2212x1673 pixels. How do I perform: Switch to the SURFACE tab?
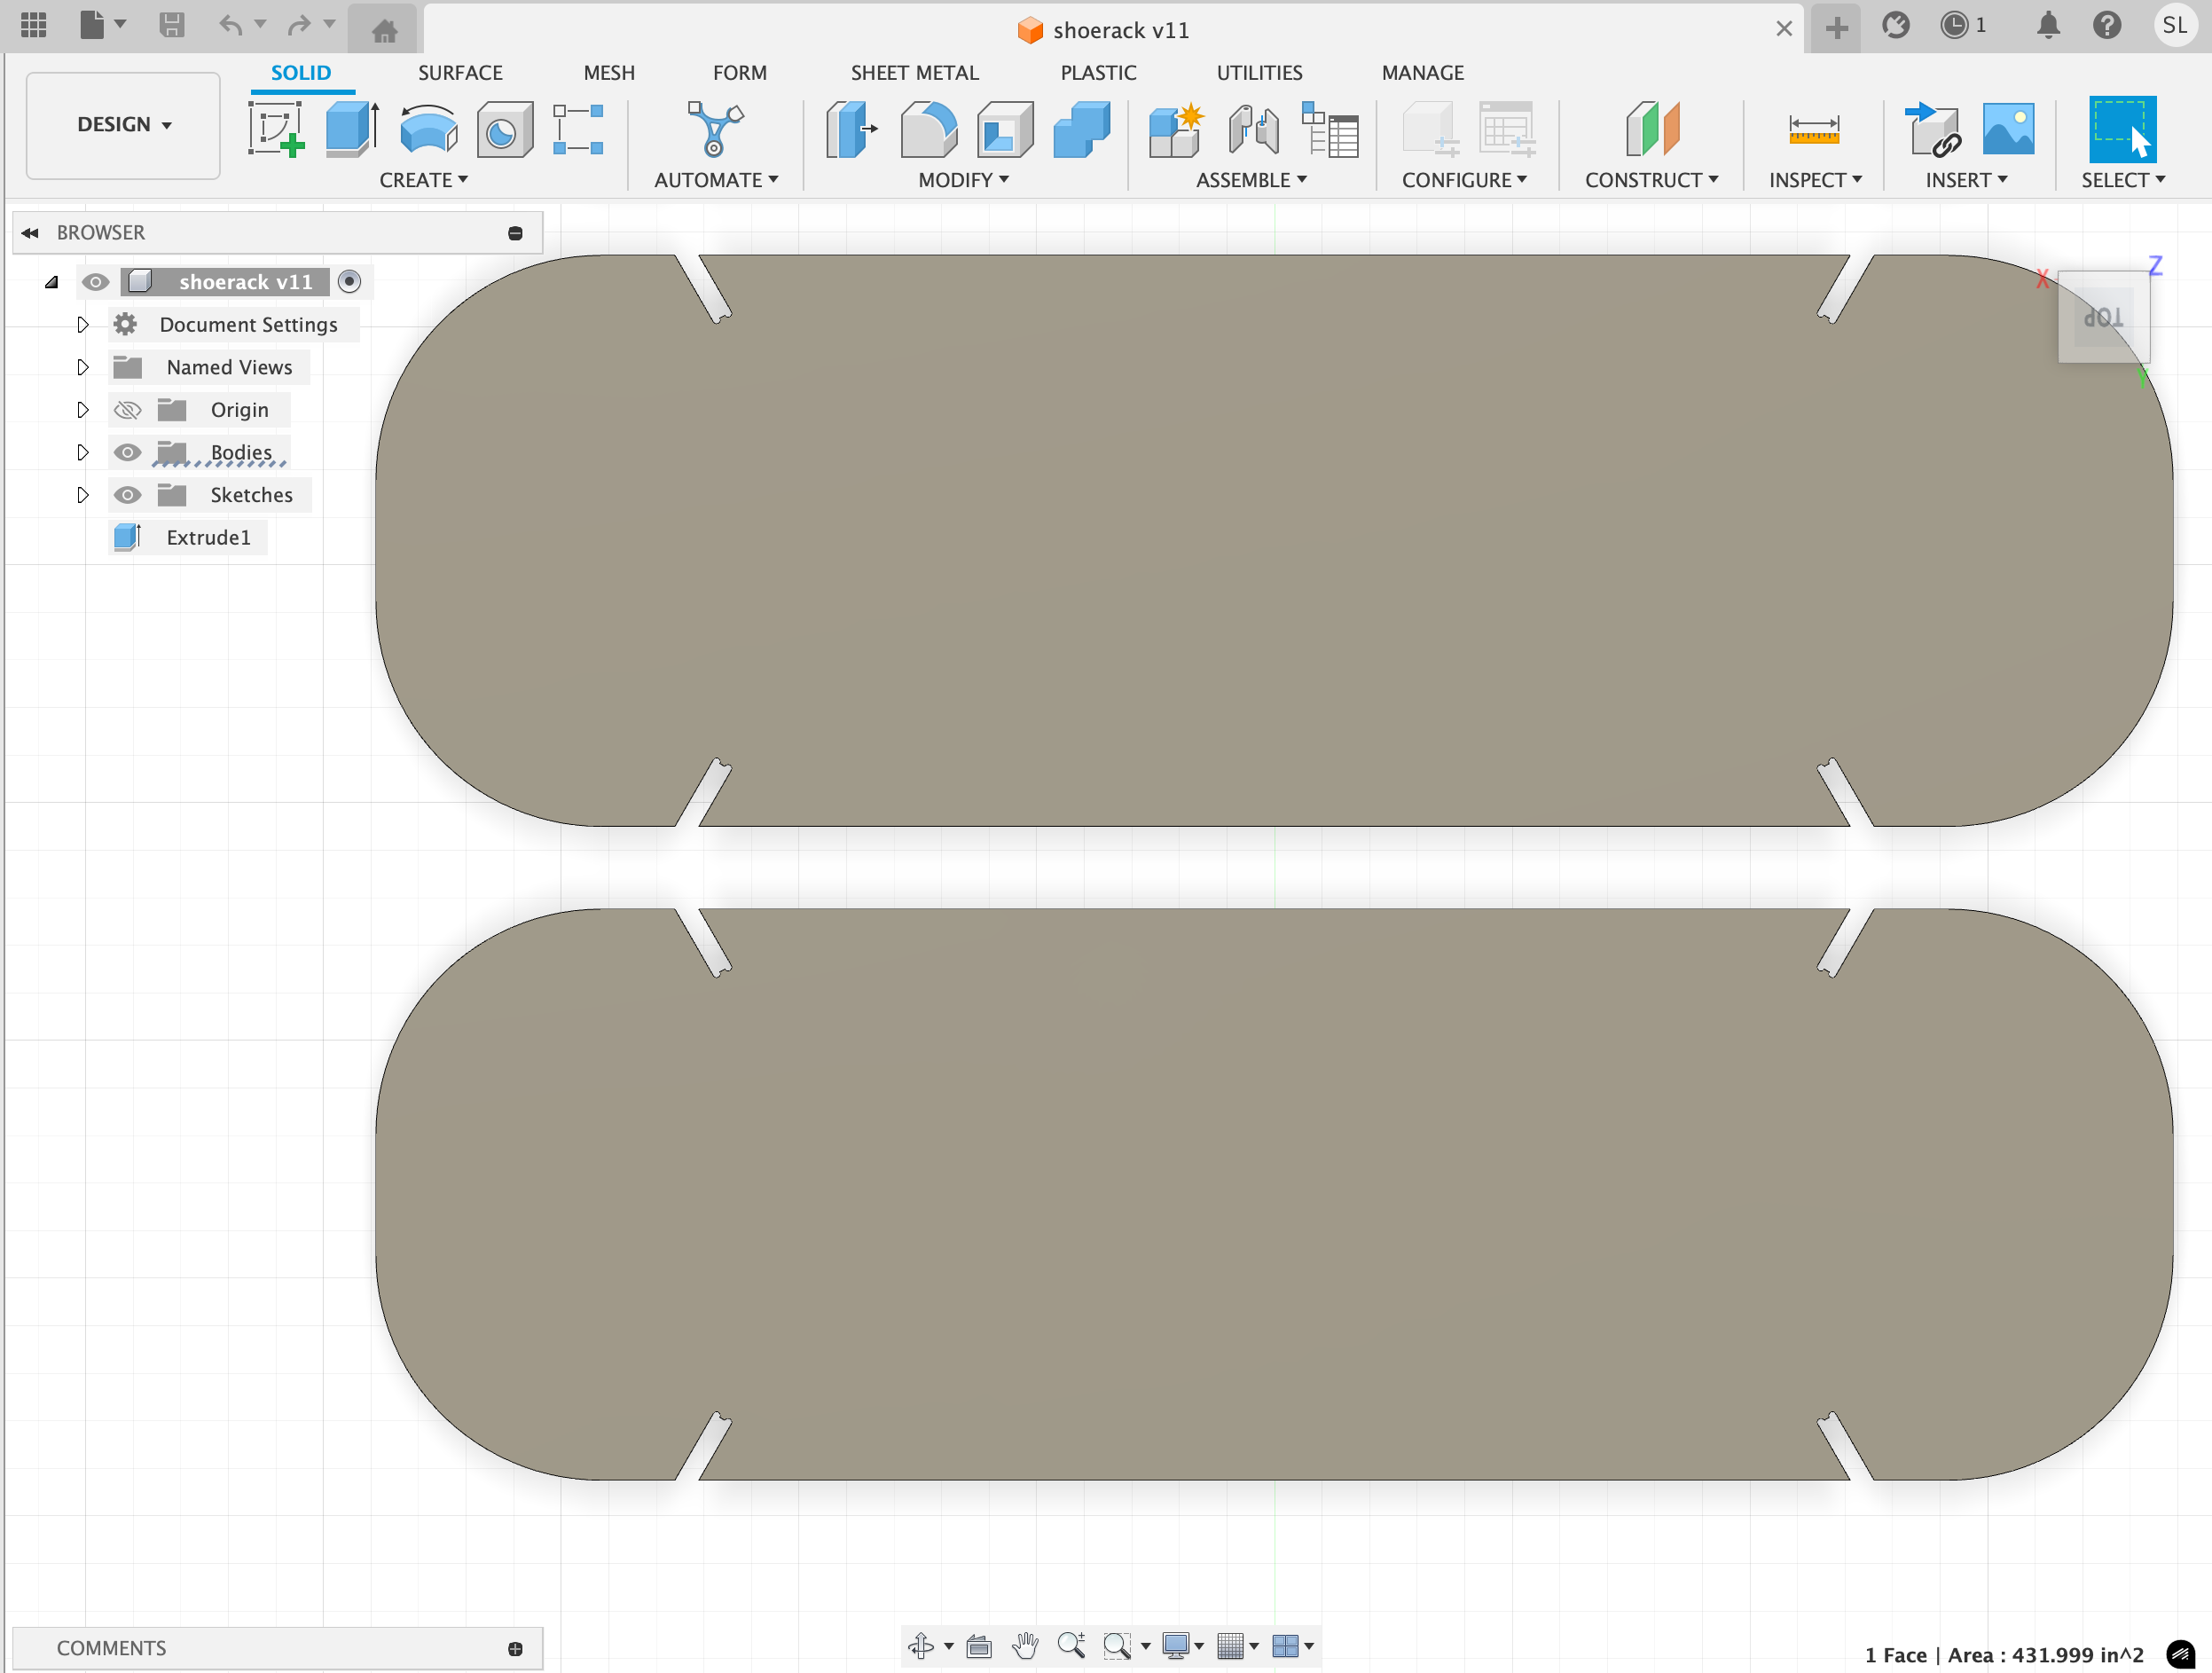(x=460, y=73)
